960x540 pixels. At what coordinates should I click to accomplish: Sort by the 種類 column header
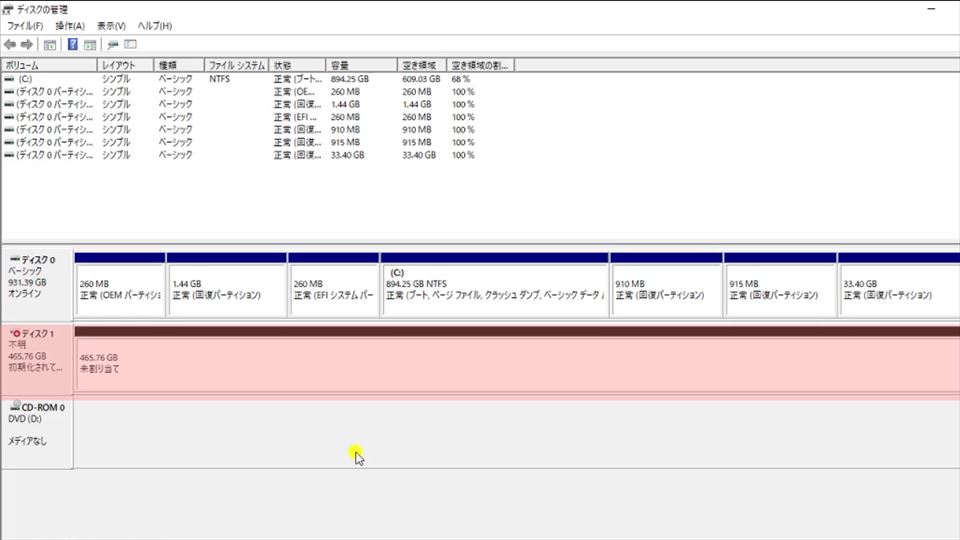coord(178,65)
